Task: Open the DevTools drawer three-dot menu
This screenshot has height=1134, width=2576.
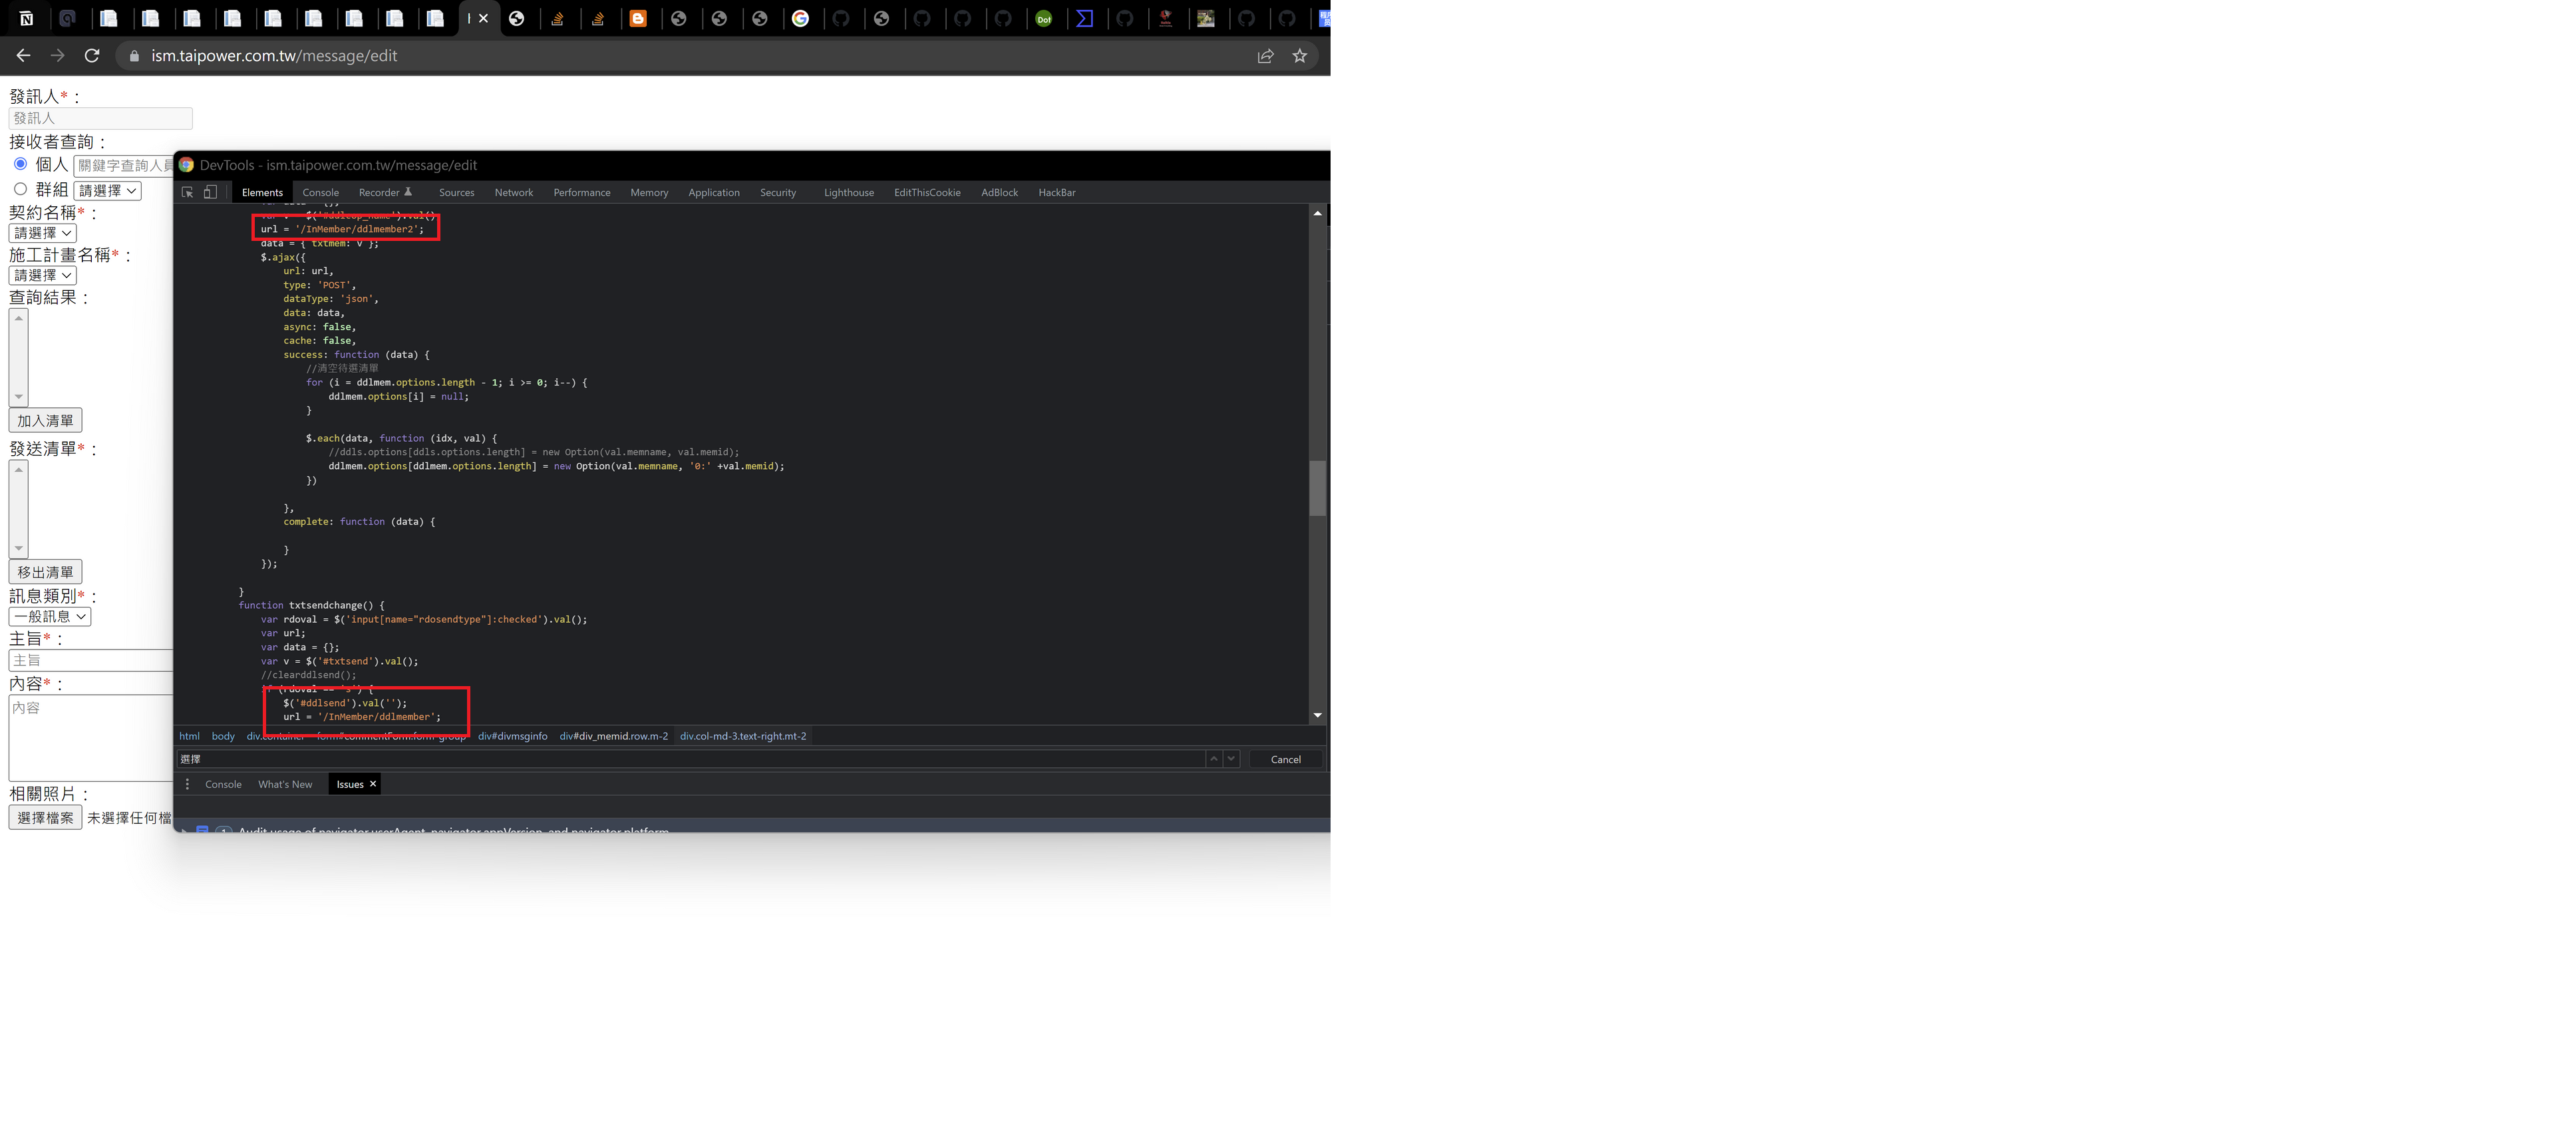Action: coord(187,784)
